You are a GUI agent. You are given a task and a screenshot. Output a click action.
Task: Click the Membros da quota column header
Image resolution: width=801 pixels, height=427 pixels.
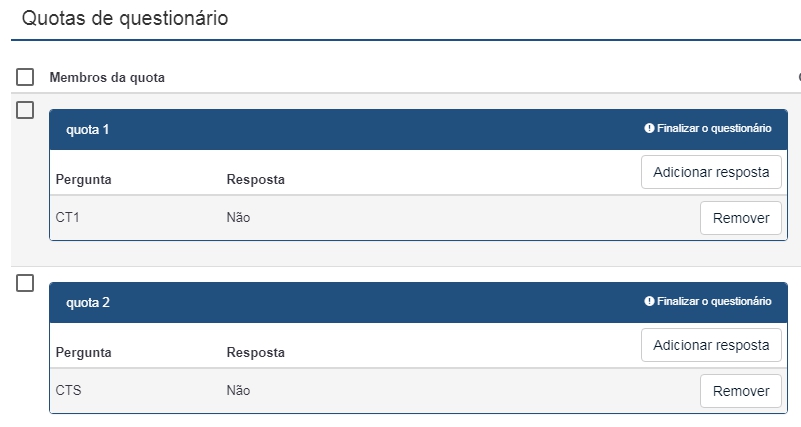pyautogui.click(x=107, y=78)
